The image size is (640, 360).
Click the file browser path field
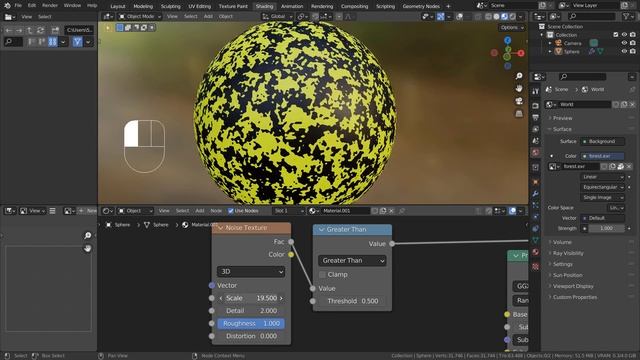pyautogui.click(x=80, y=30)
